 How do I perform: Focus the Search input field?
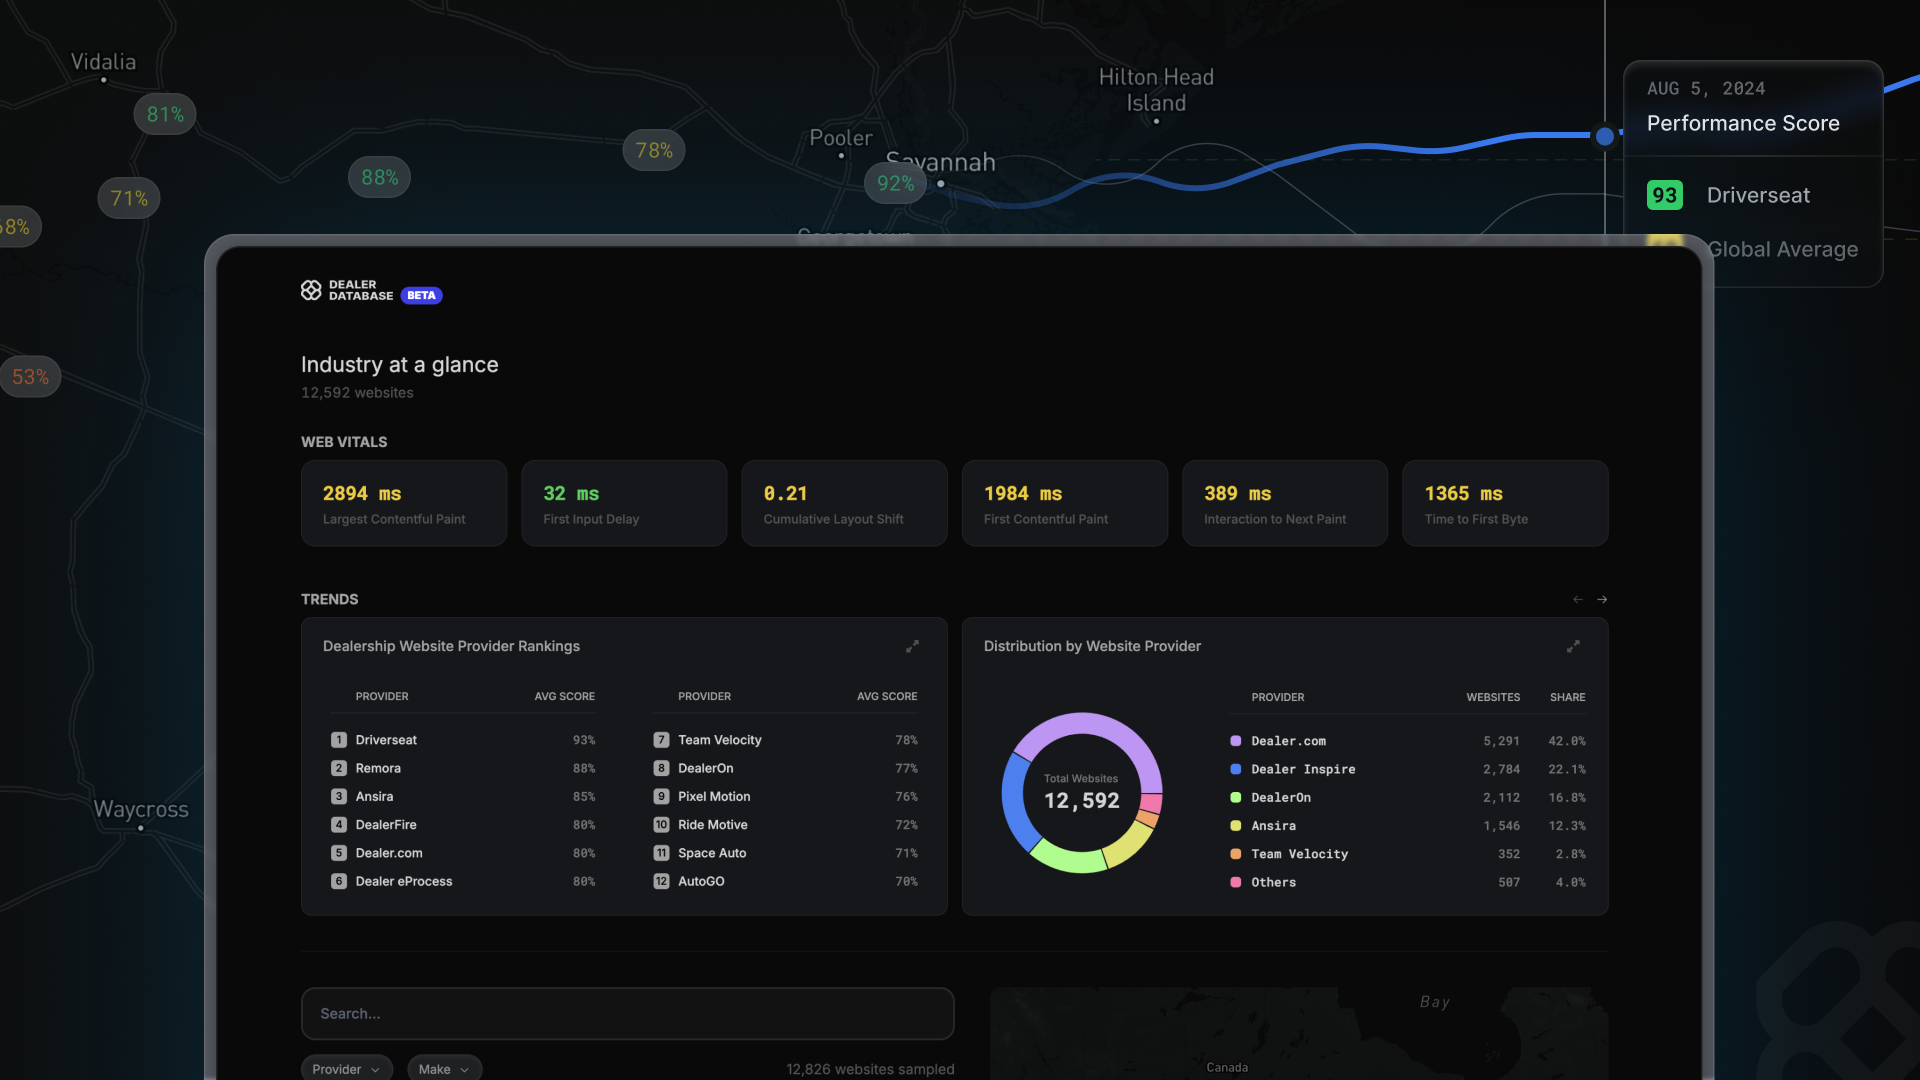click(x=627, y=1014)
